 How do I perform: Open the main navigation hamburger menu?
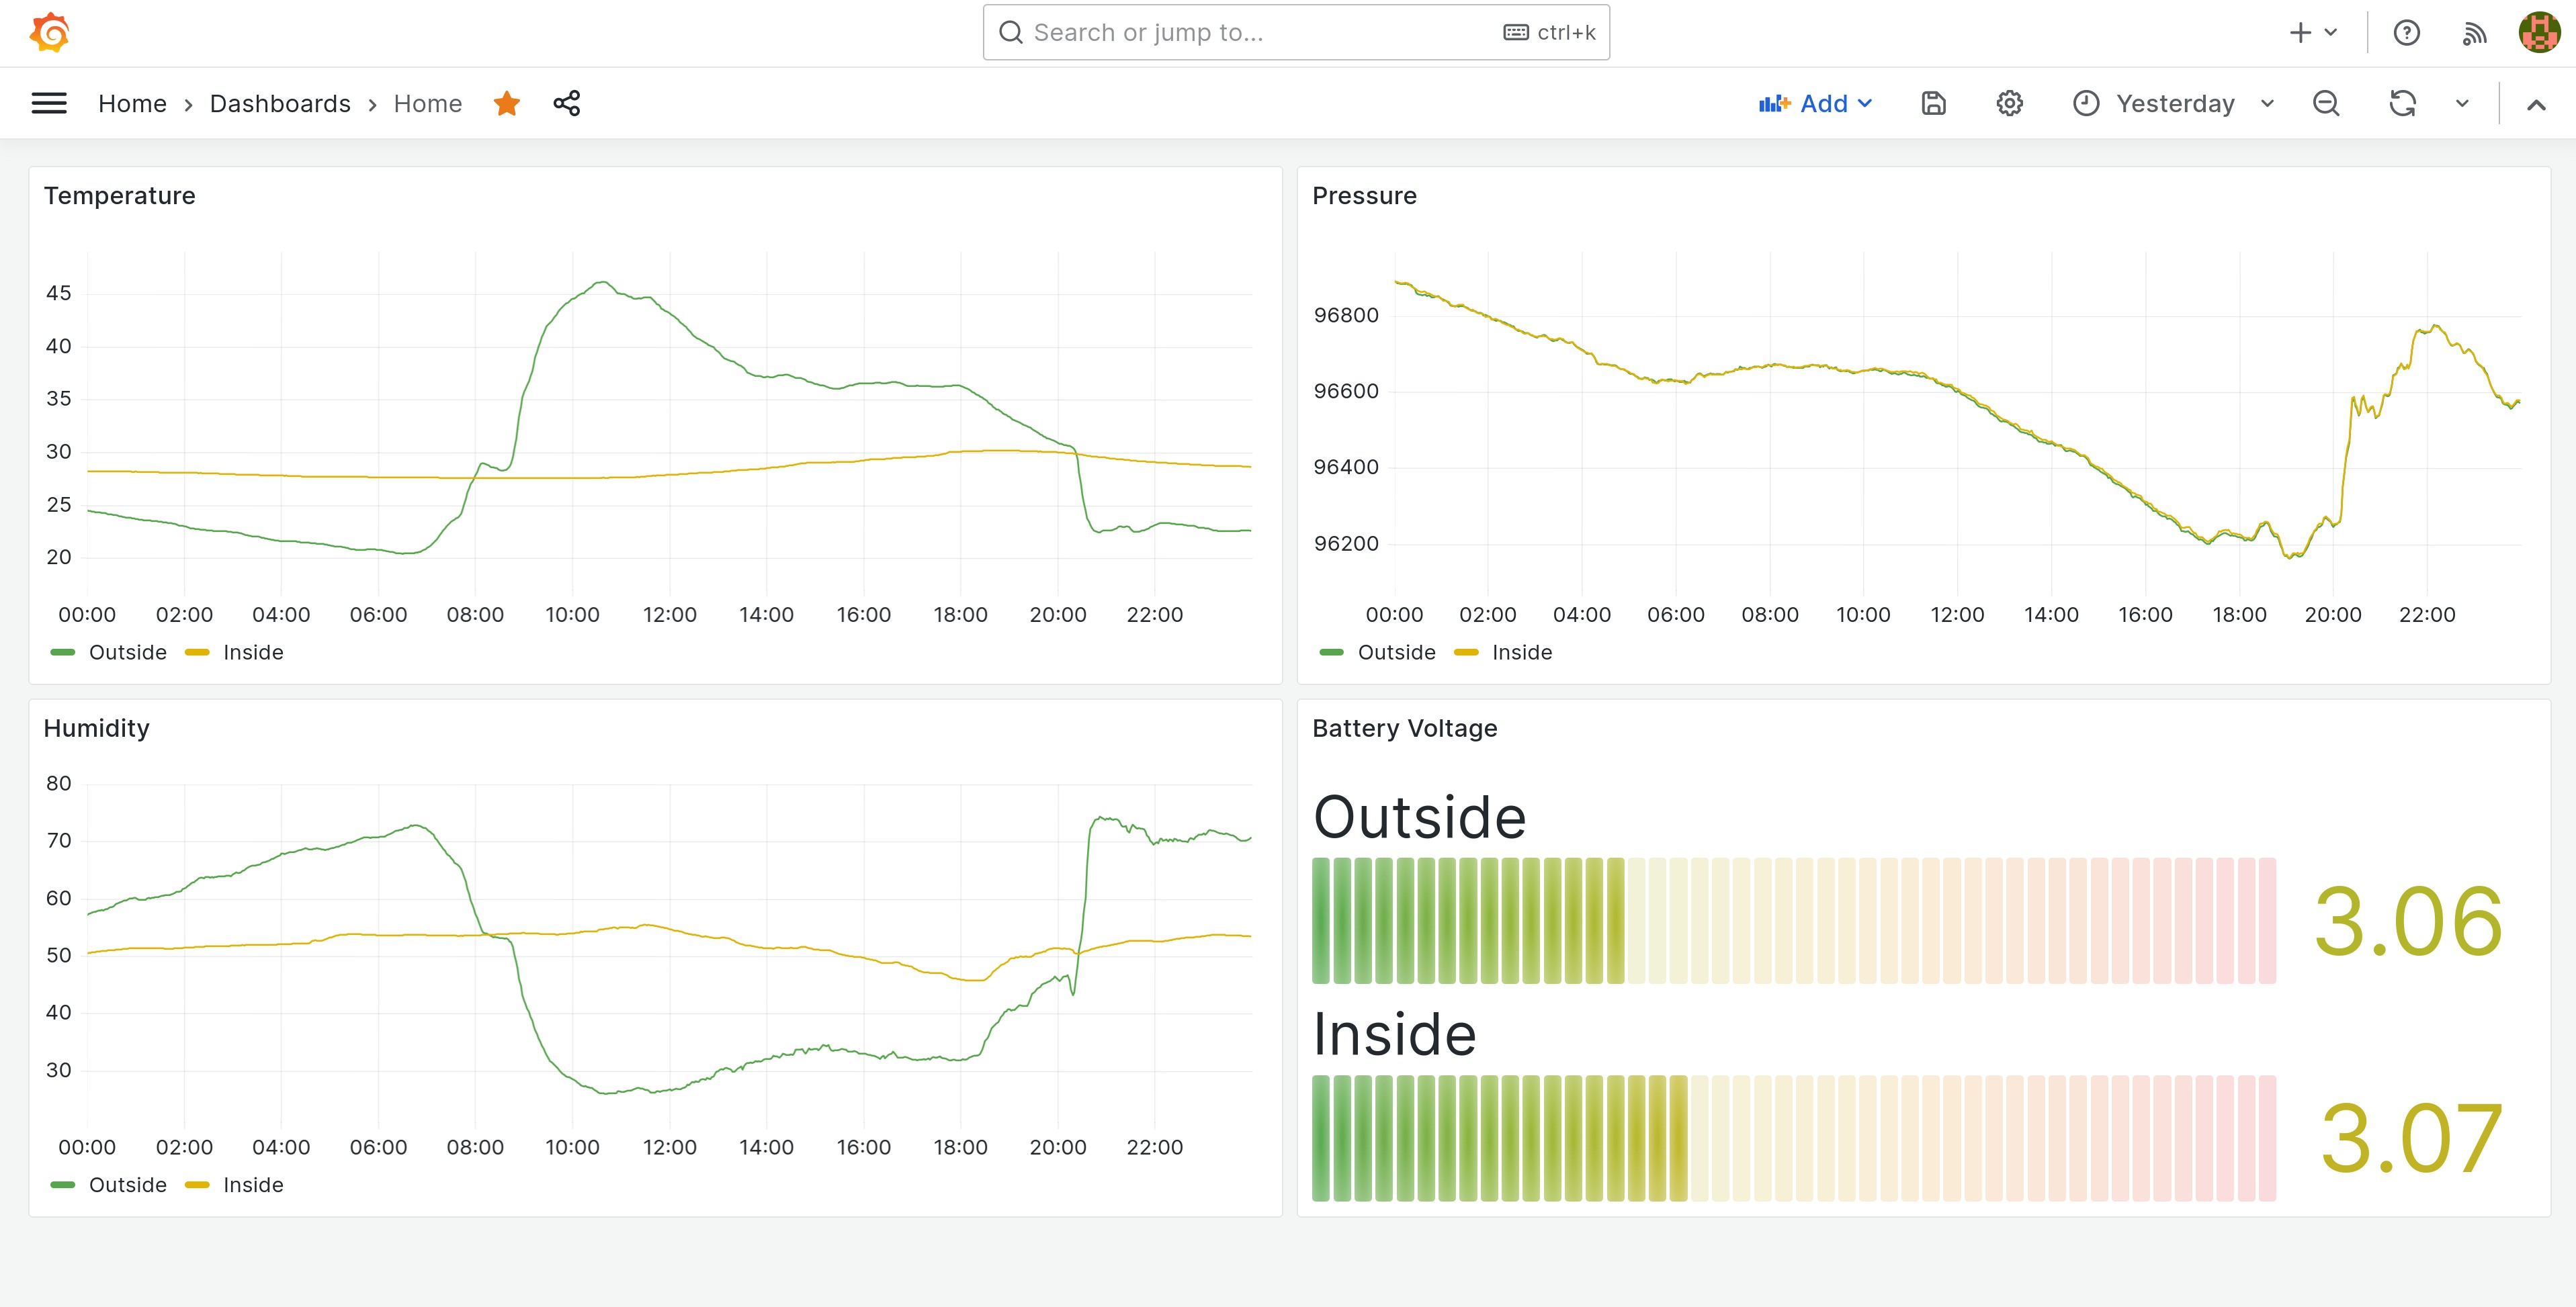pyautogui.click(x=48, y=103)
